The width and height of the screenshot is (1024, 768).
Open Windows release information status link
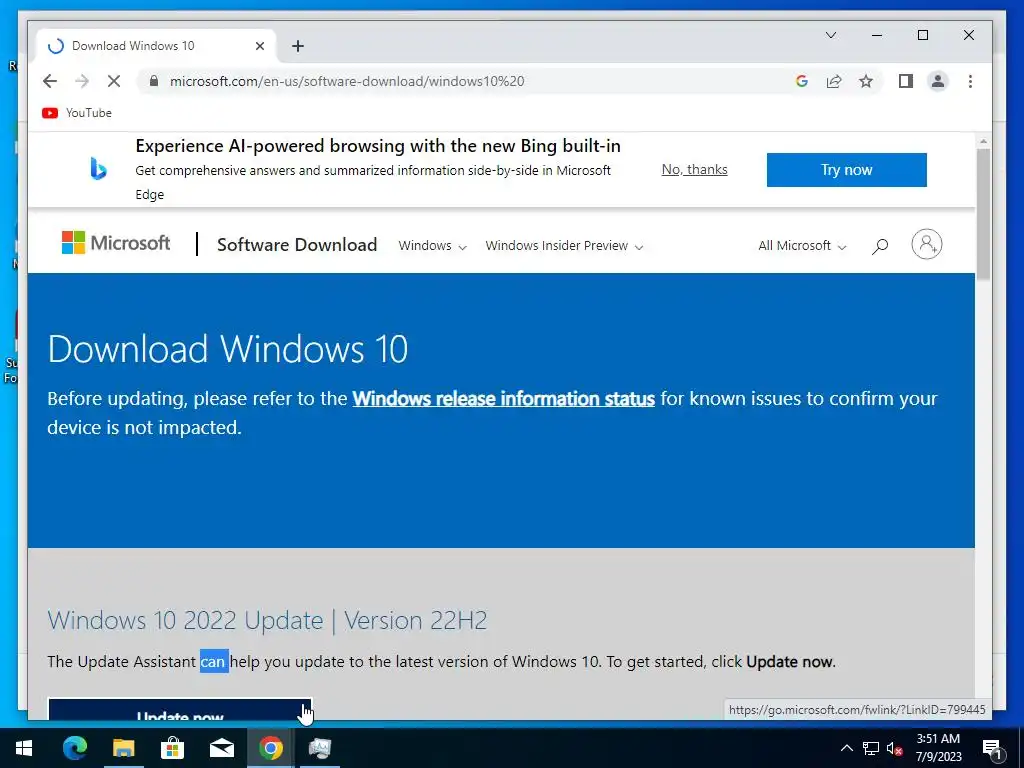pyautogui.click(x=504, y=398)
